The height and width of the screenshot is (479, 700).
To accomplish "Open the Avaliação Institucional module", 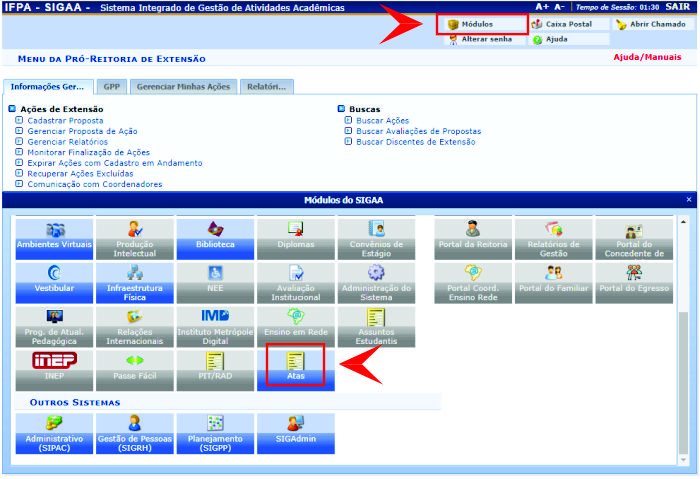I will (296, 283).
